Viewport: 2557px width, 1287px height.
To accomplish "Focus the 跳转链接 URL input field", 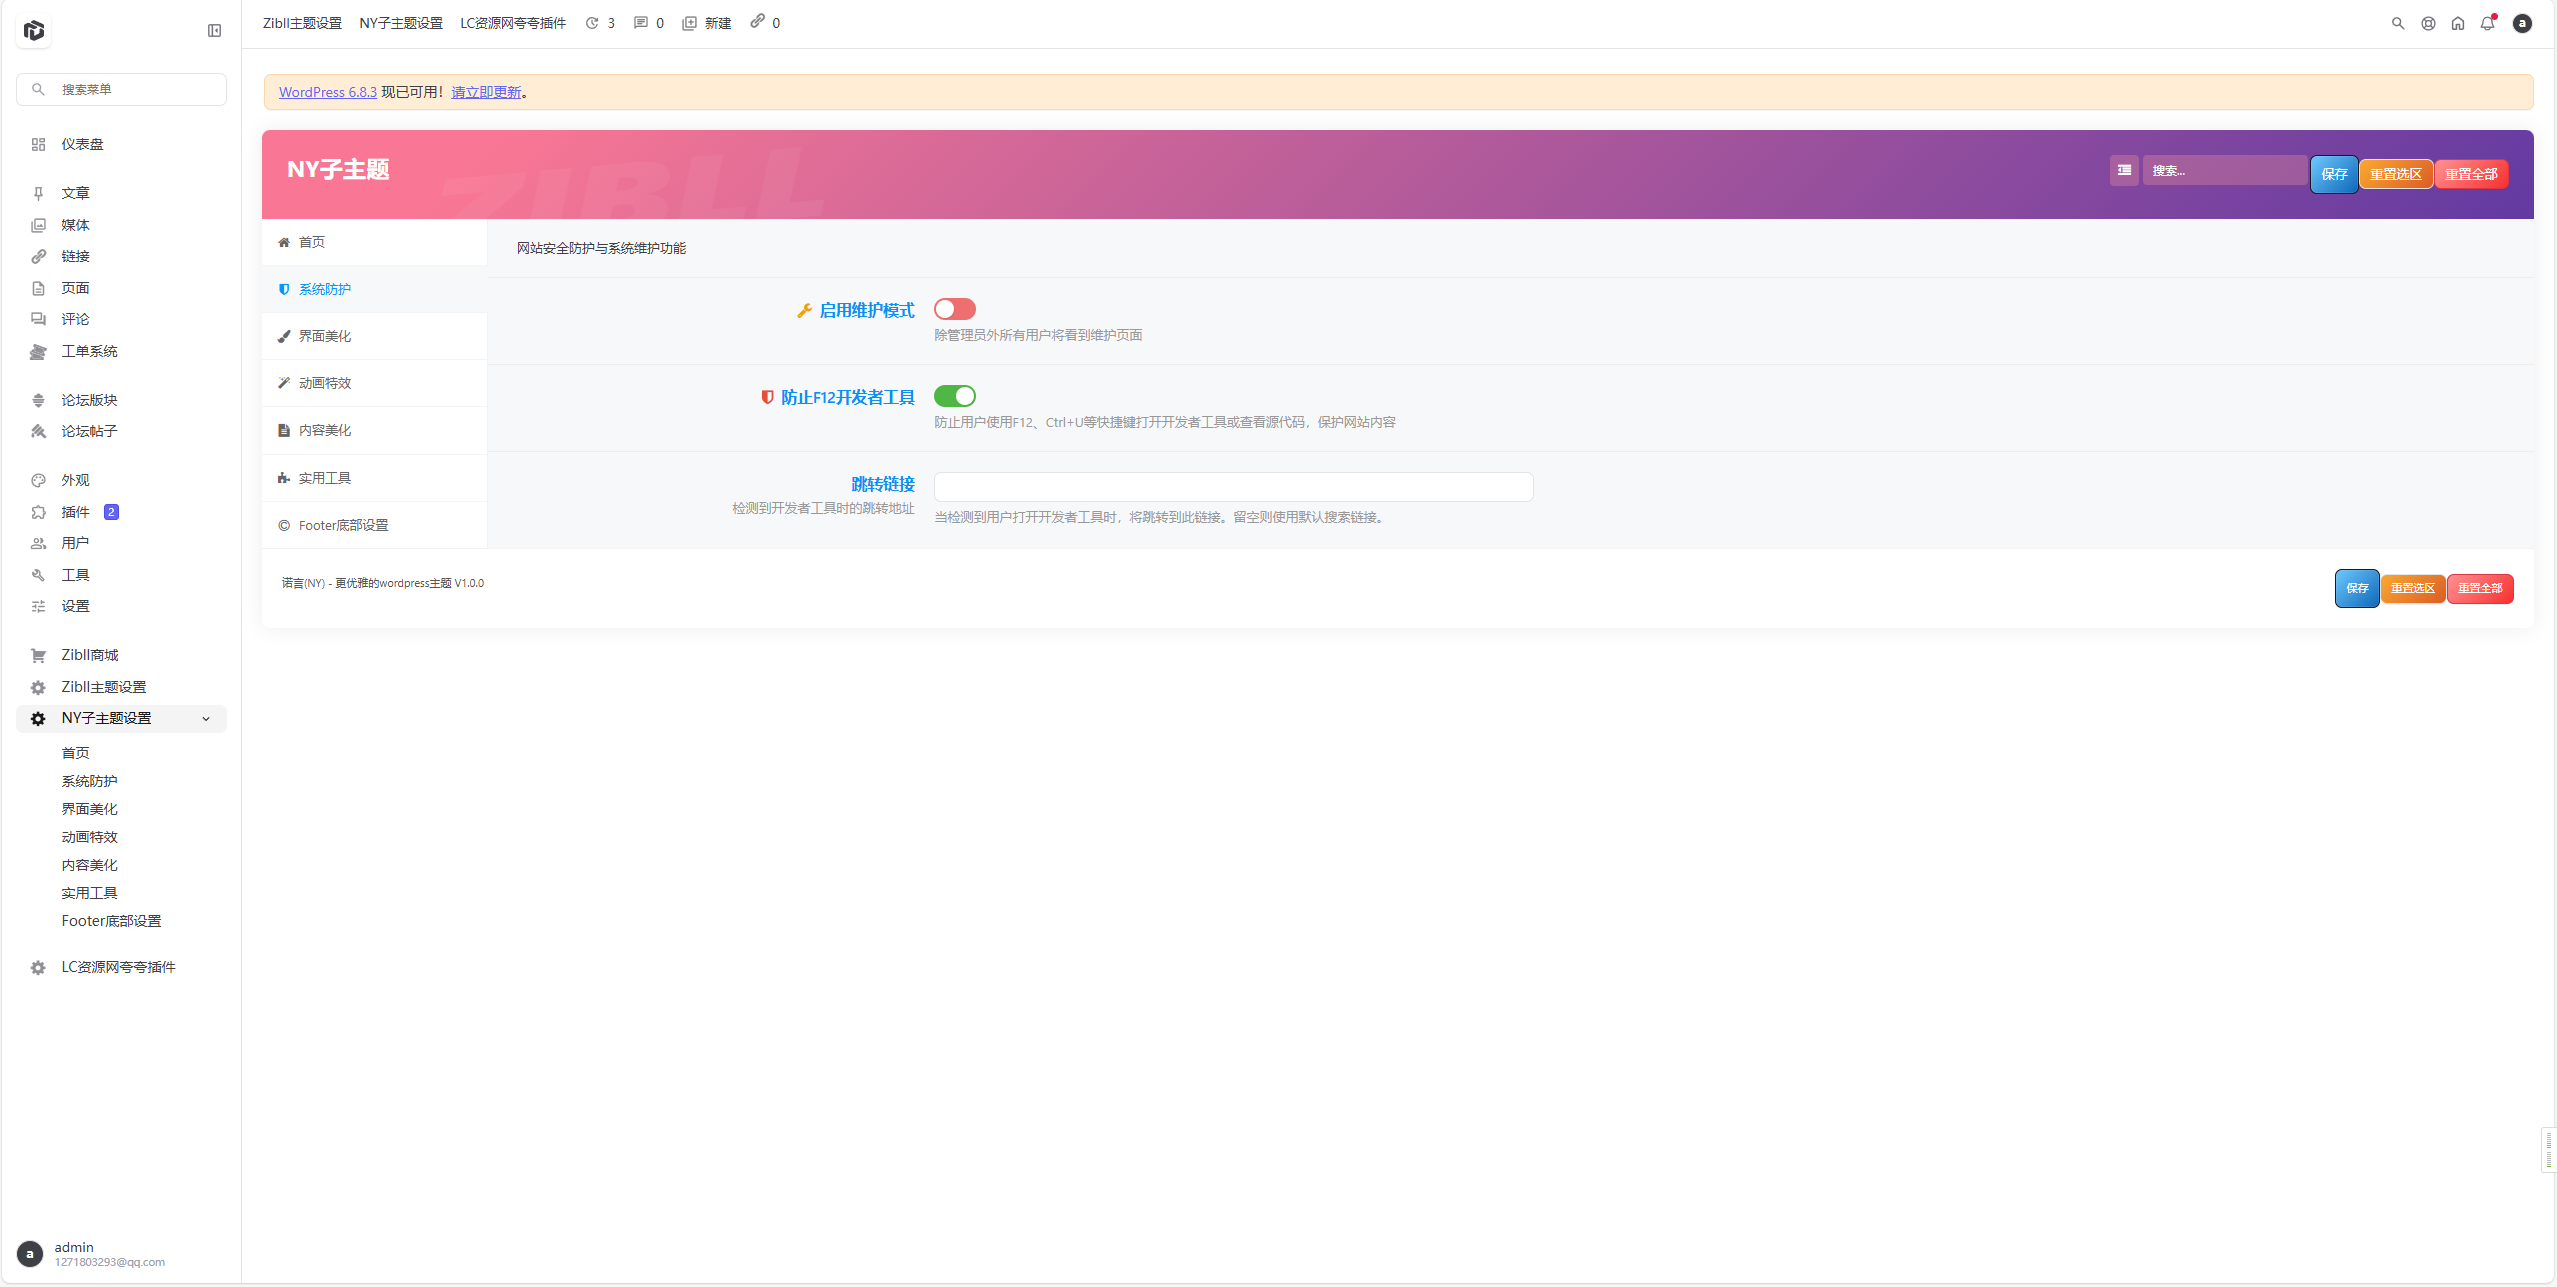I will (x=1232, y=487).
